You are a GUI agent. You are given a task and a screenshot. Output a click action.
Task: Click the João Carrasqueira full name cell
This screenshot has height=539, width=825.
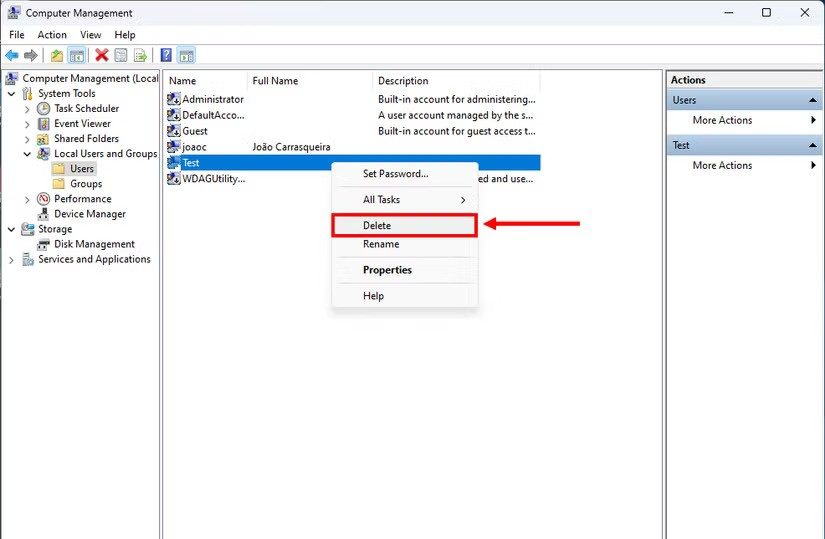[291, 147]
